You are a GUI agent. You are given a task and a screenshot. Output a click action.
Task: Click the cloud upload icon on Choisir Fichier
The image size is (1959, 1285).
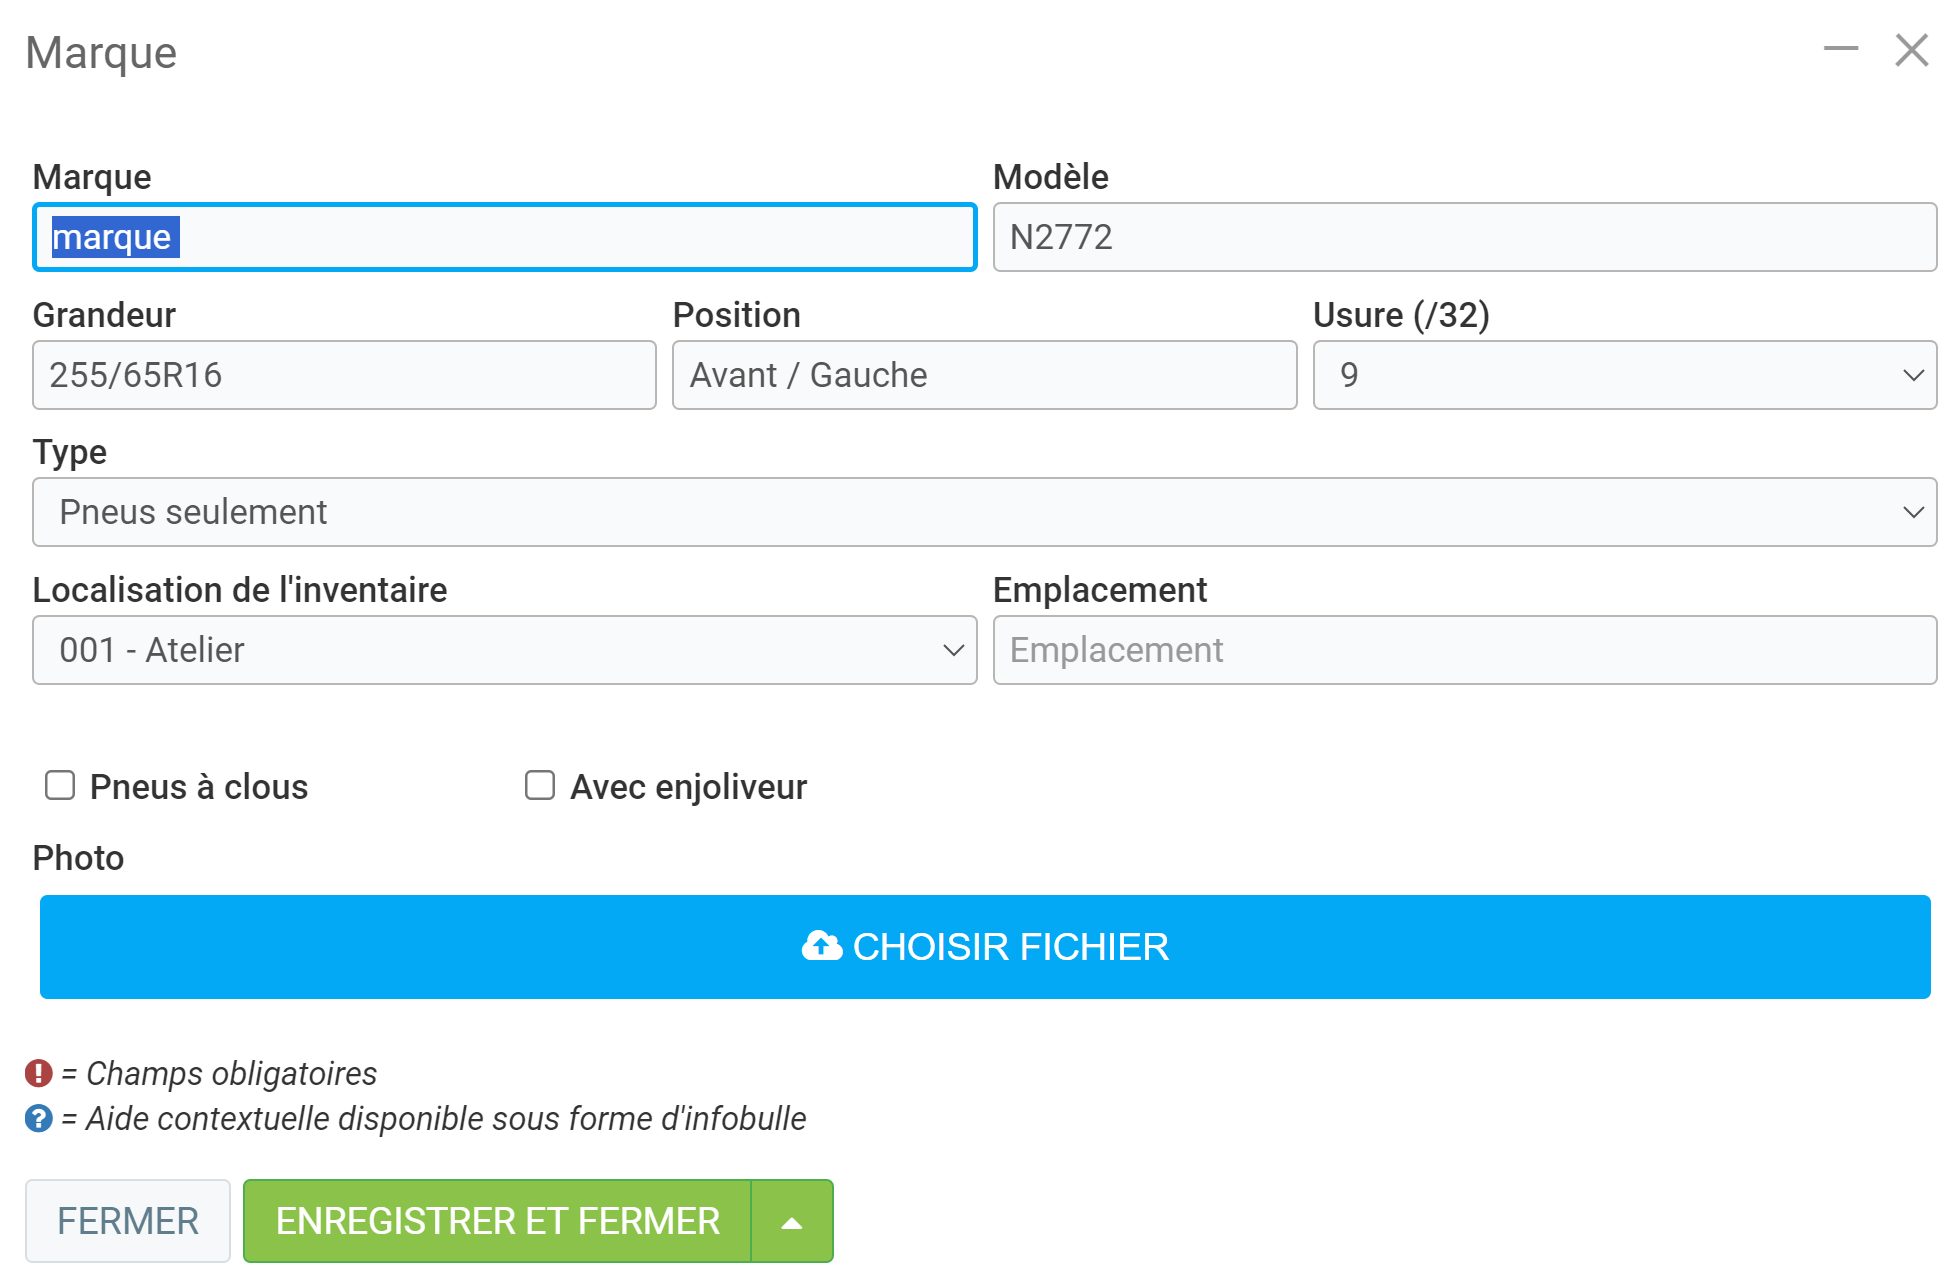tap(821, 946)
